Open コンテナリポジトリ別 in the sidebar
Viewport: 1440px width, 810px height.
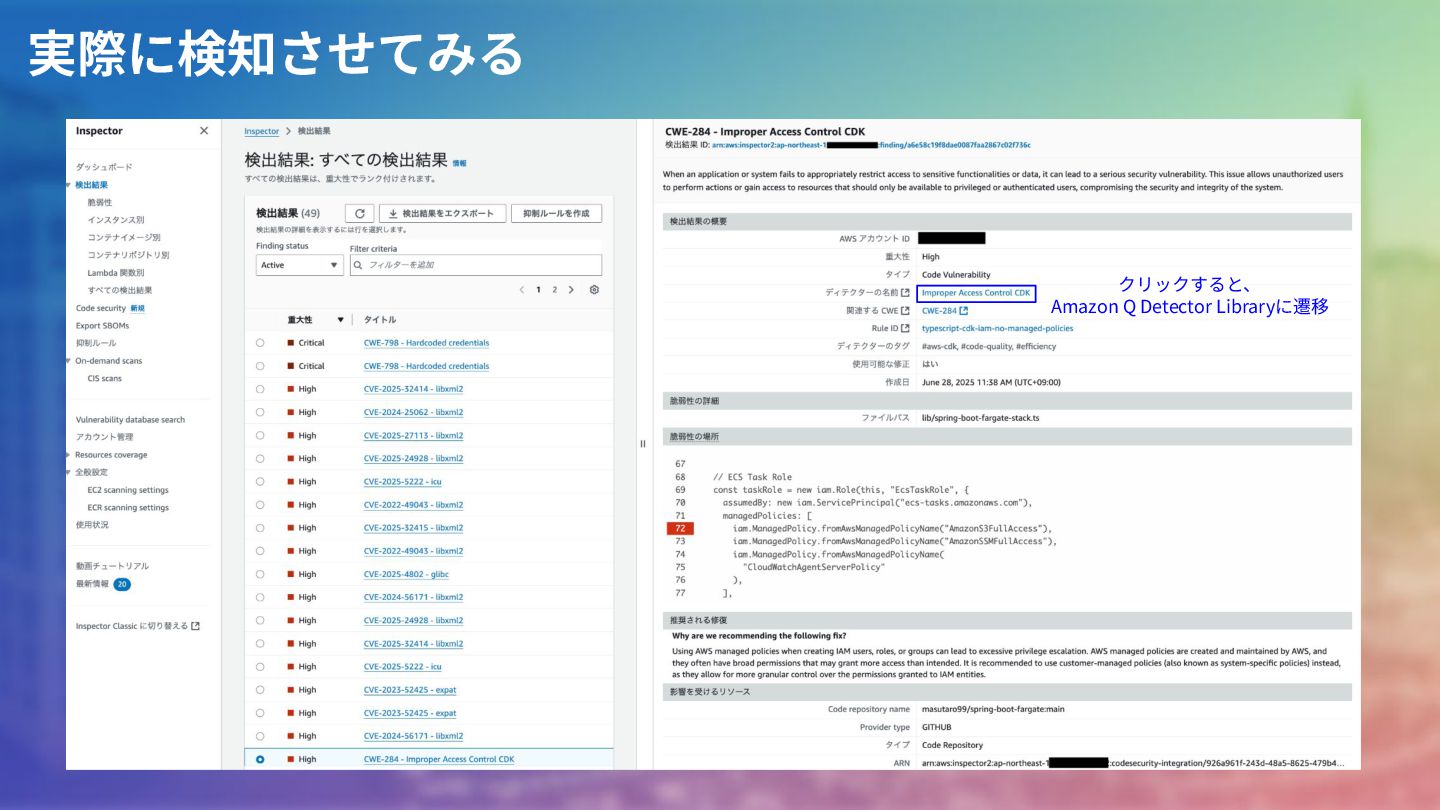(x=129, y=255)
